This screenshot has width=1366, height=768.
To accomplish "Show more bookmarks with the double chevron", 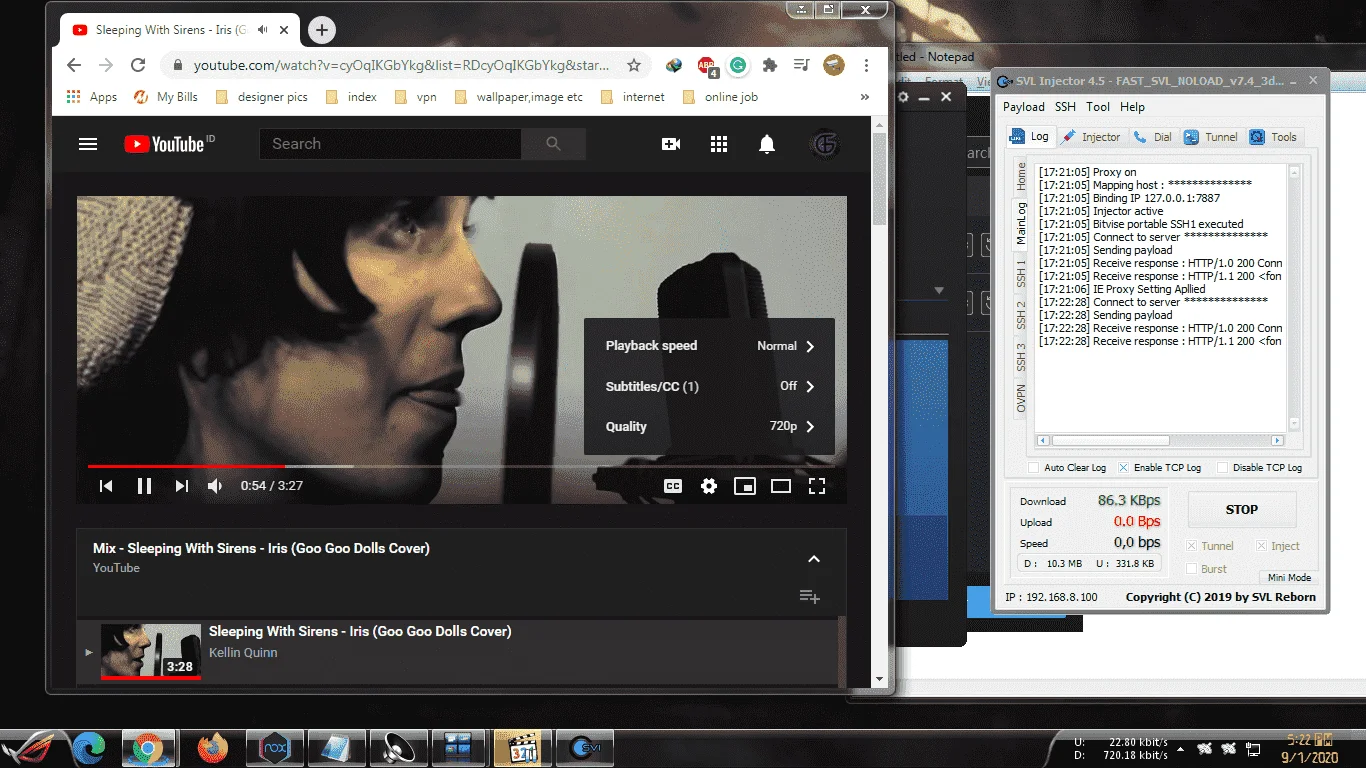I will (x=865, y=97).
